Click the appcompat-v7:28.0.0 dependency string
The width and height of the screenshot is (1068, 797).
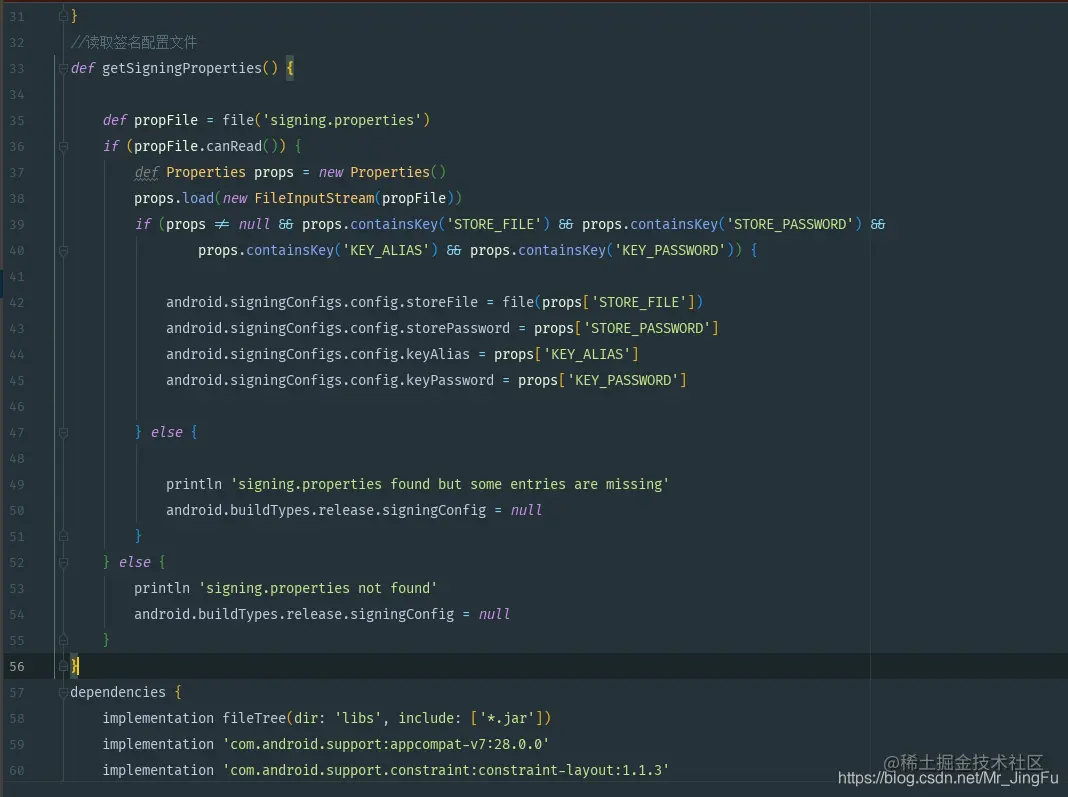coord(386,744)
